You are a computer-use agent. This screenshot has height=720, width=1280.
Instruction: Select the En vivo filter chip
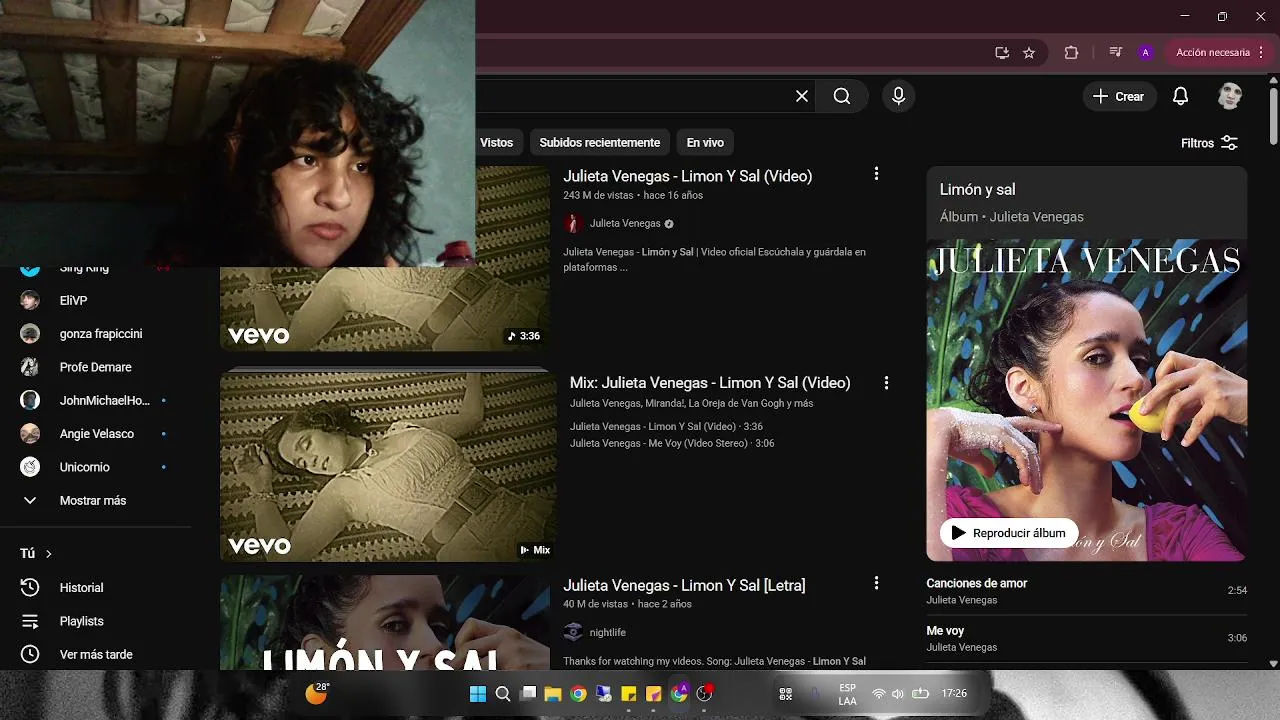click(x=705, y=143)
